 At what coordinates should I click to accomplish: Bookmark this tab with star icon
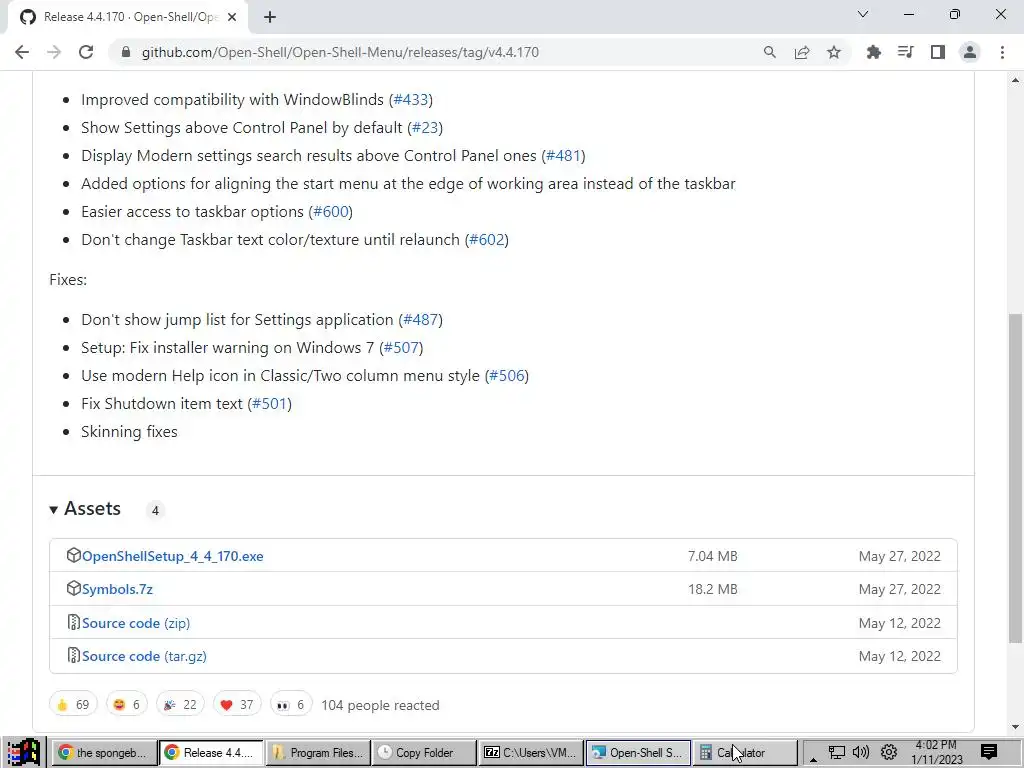click(x=834, y=52)
